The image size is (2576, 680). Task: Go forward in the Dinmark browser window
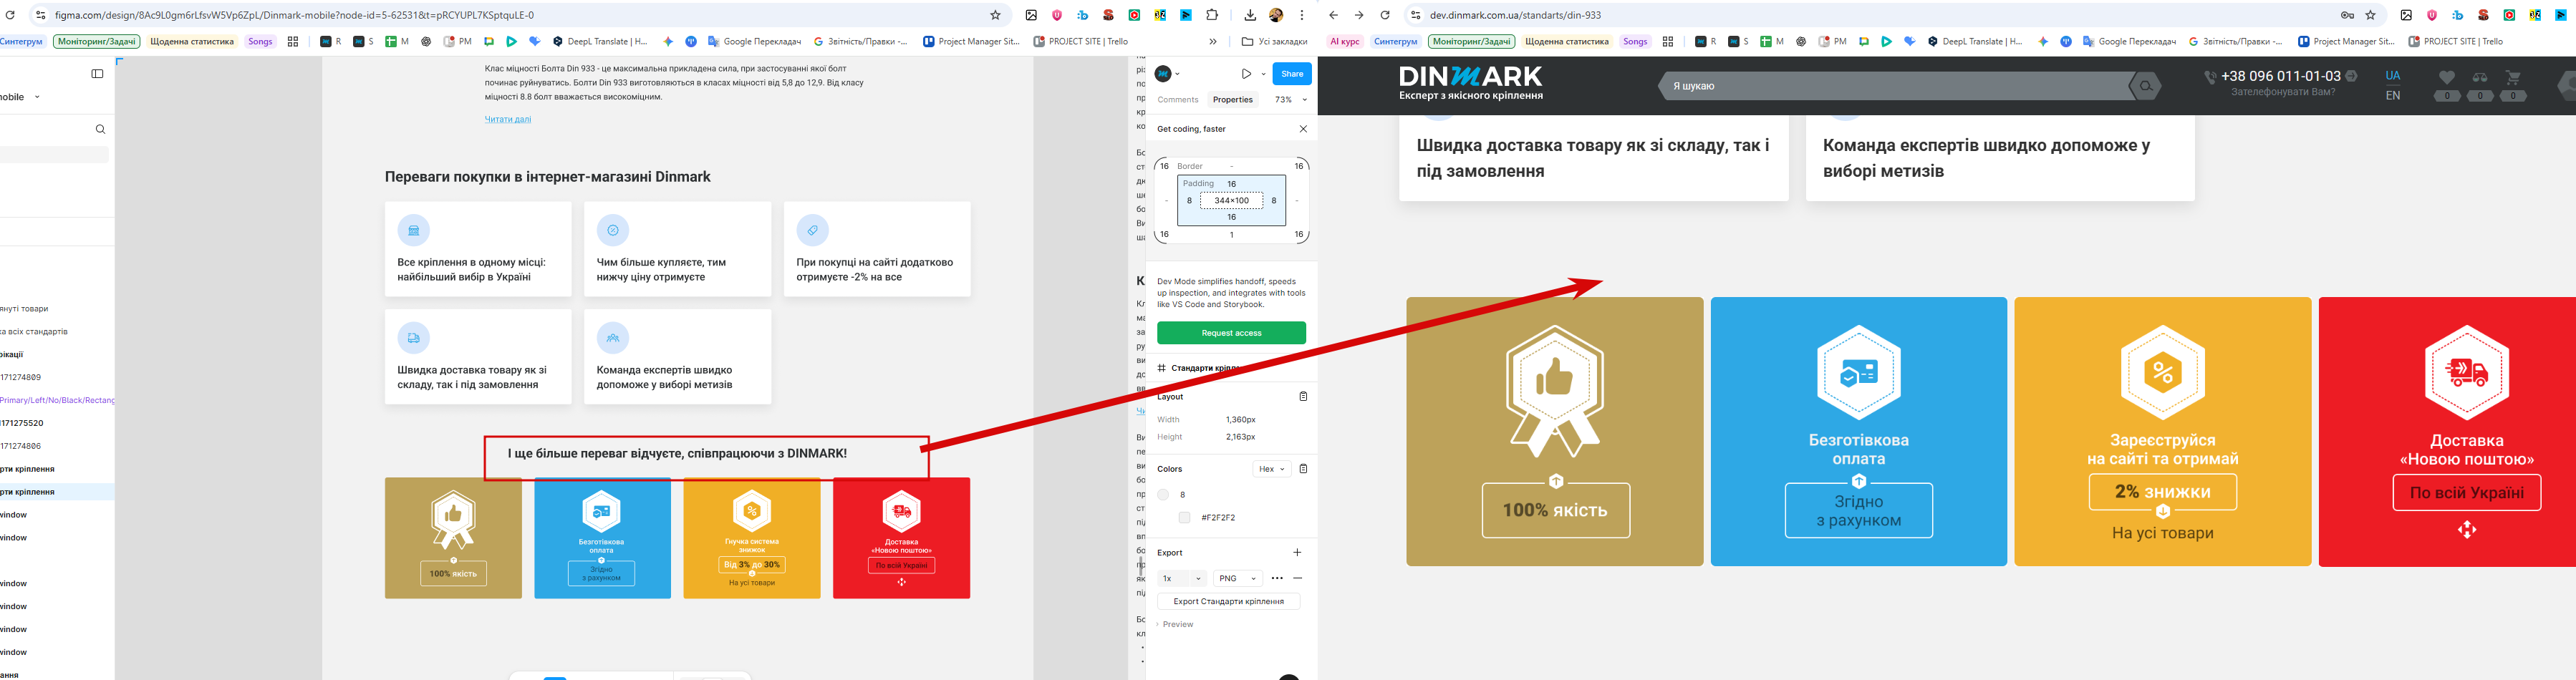click(1359, 15)
